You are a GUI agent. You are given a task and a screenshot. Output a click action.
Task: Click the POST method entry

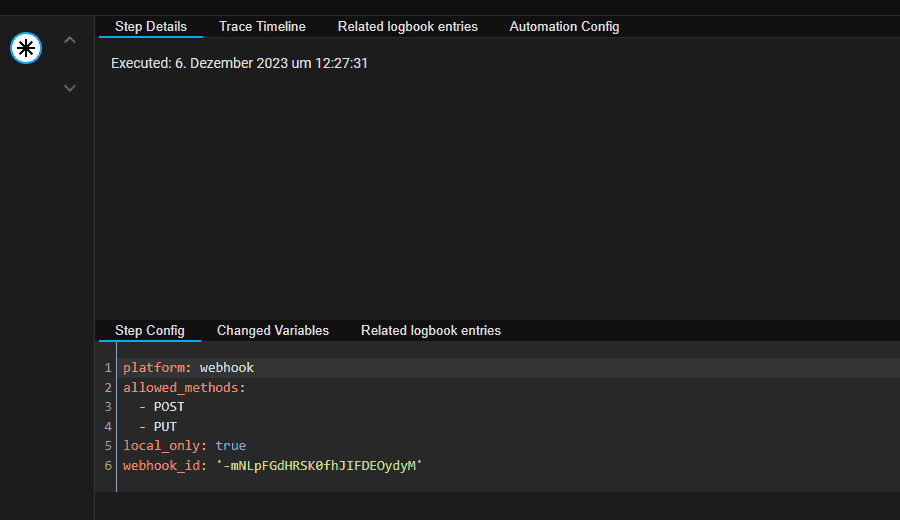169,407
